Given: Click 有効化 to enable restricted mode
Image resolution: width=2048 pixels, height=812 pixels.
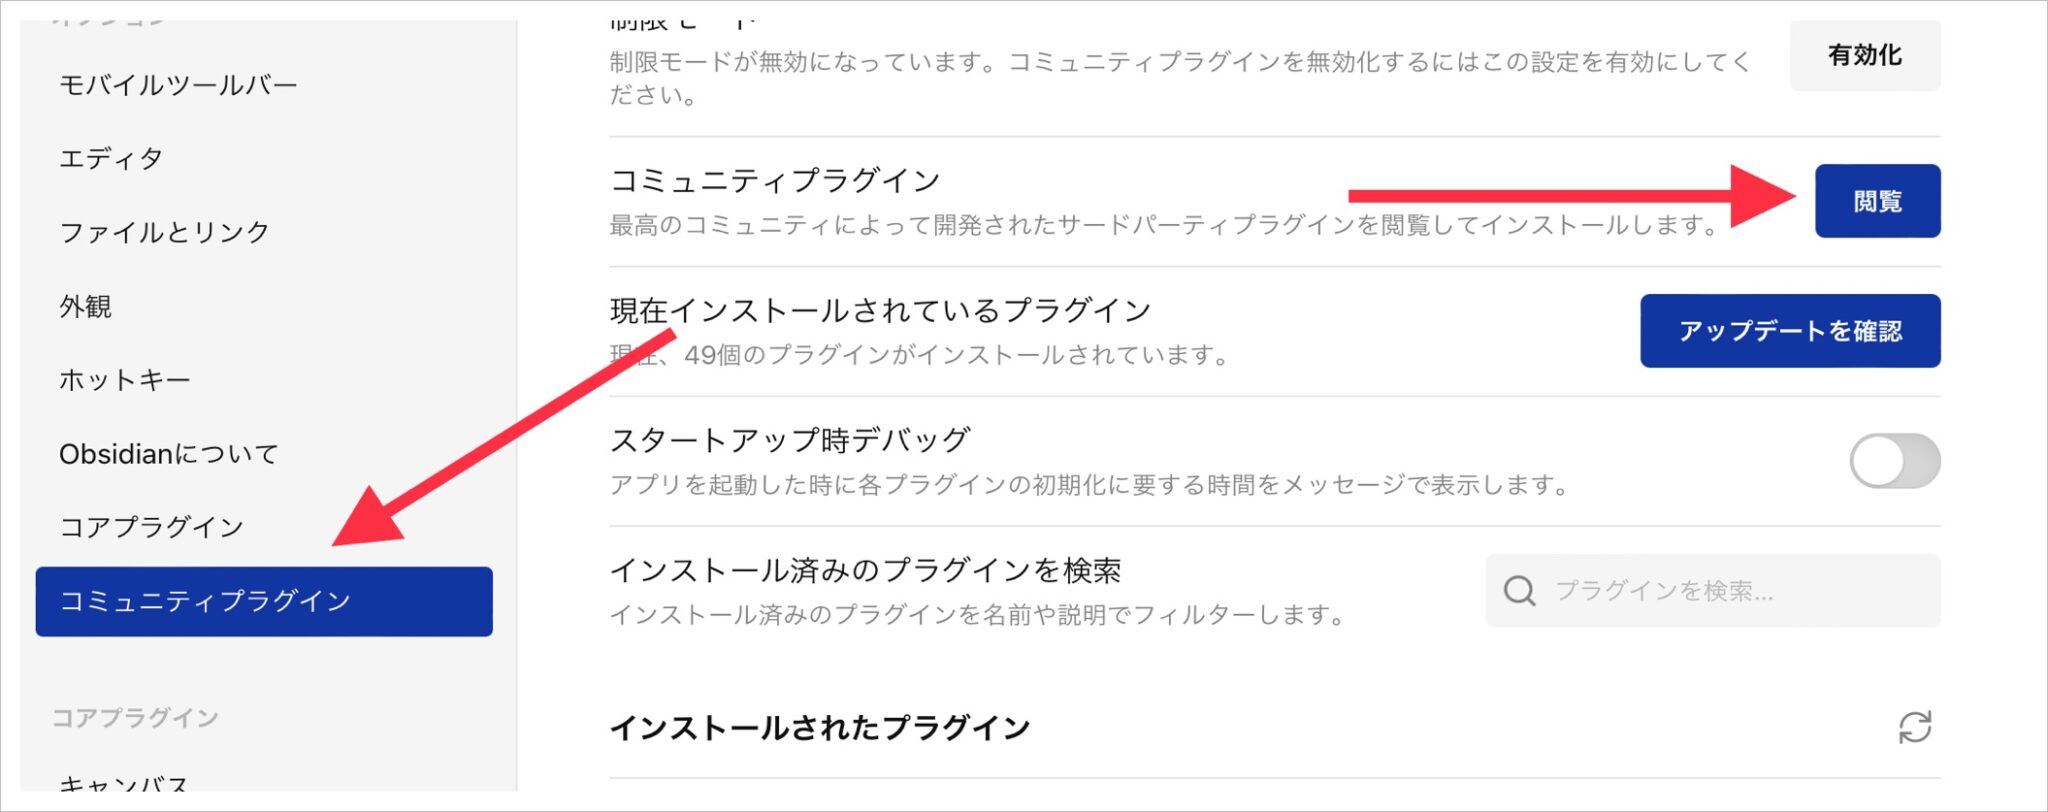Looking at the screenshot, I should [x=1863, y=56].
